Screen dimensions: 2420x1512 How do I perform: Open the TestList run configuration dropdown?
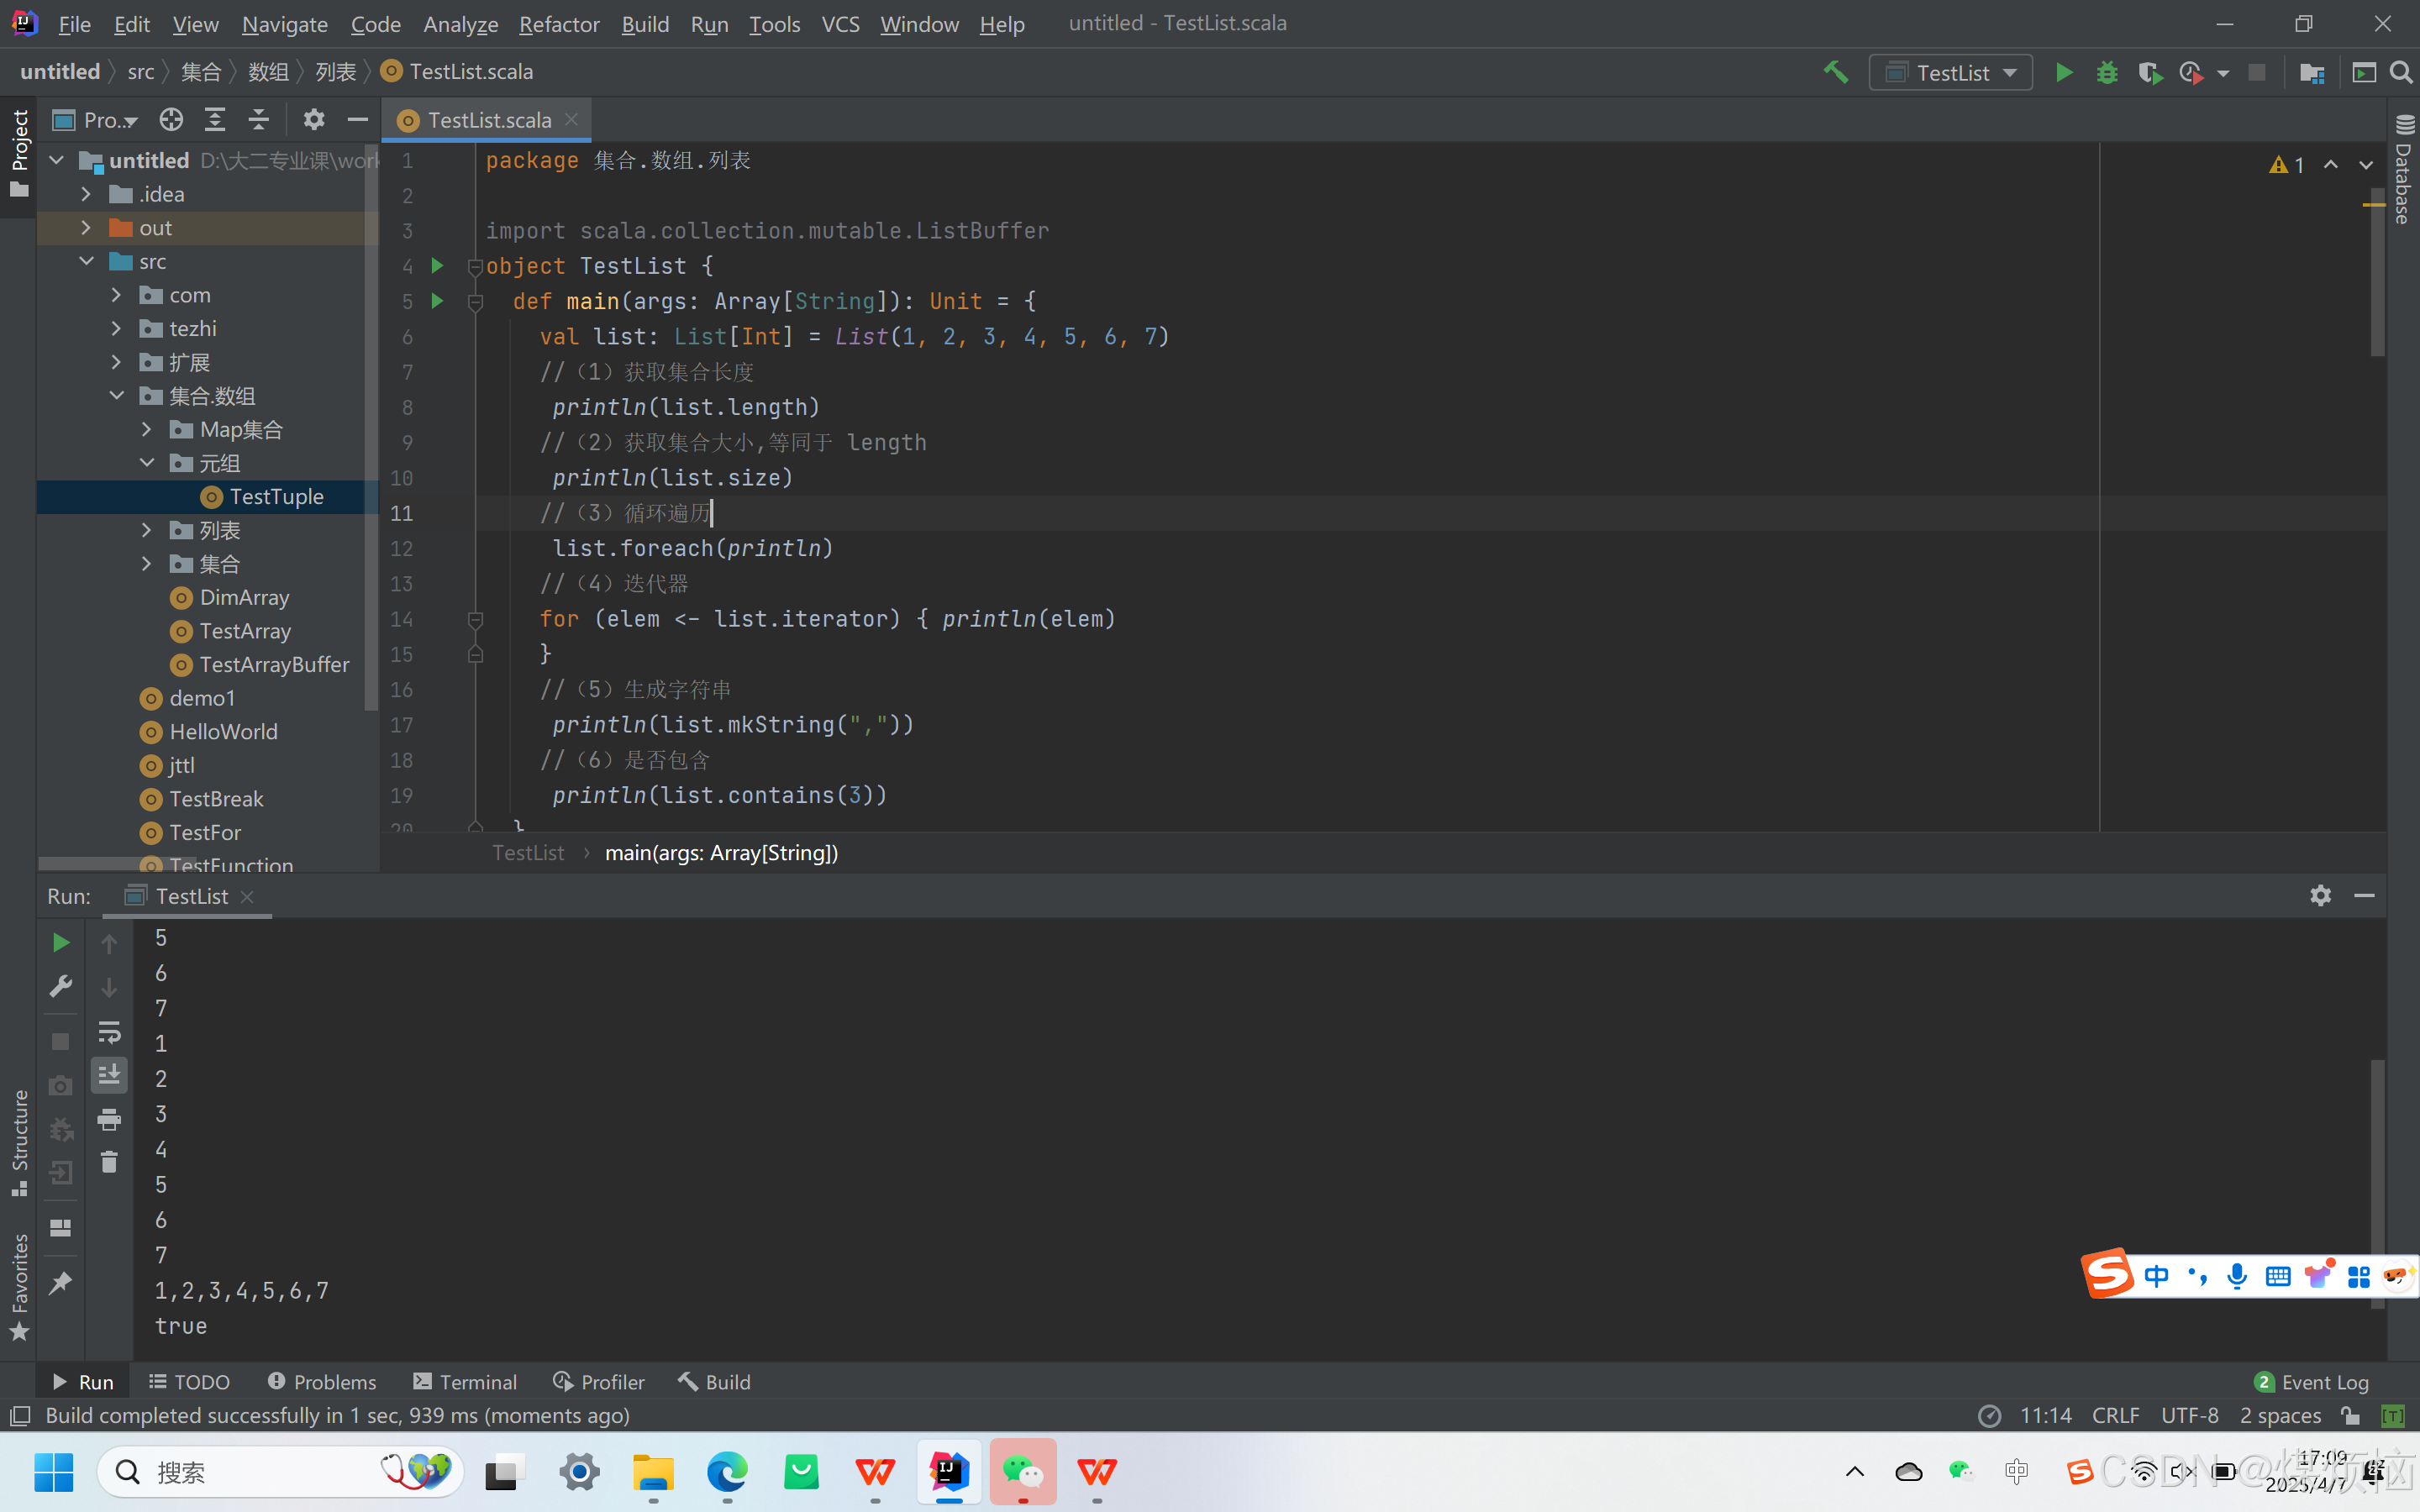point(1951,72)
